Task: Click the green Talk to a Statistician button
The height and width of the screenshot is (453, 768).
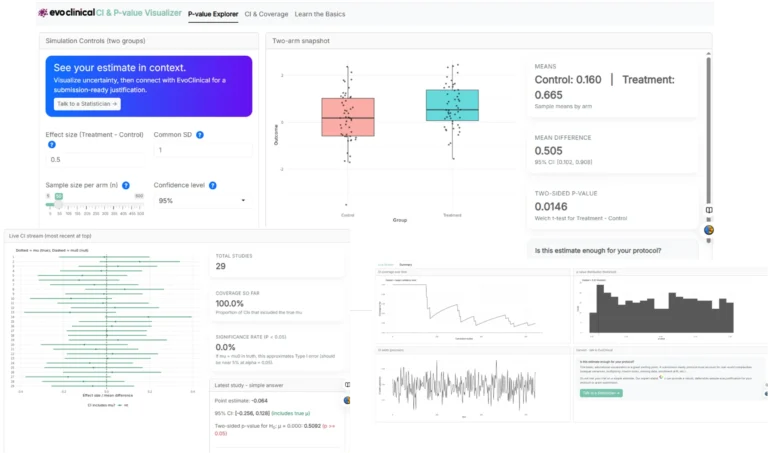Action: click(x=600, y=393)
